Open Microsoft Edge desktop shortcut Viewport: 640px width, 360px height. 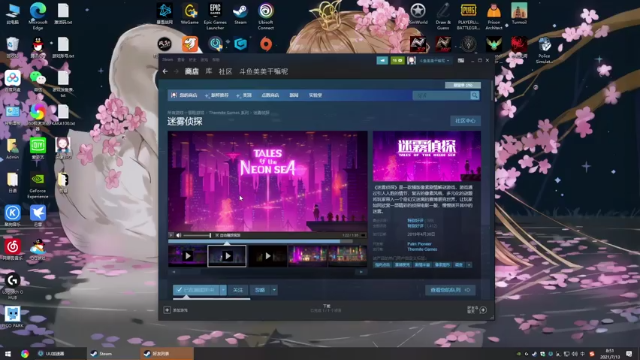[x=38, y=16]
